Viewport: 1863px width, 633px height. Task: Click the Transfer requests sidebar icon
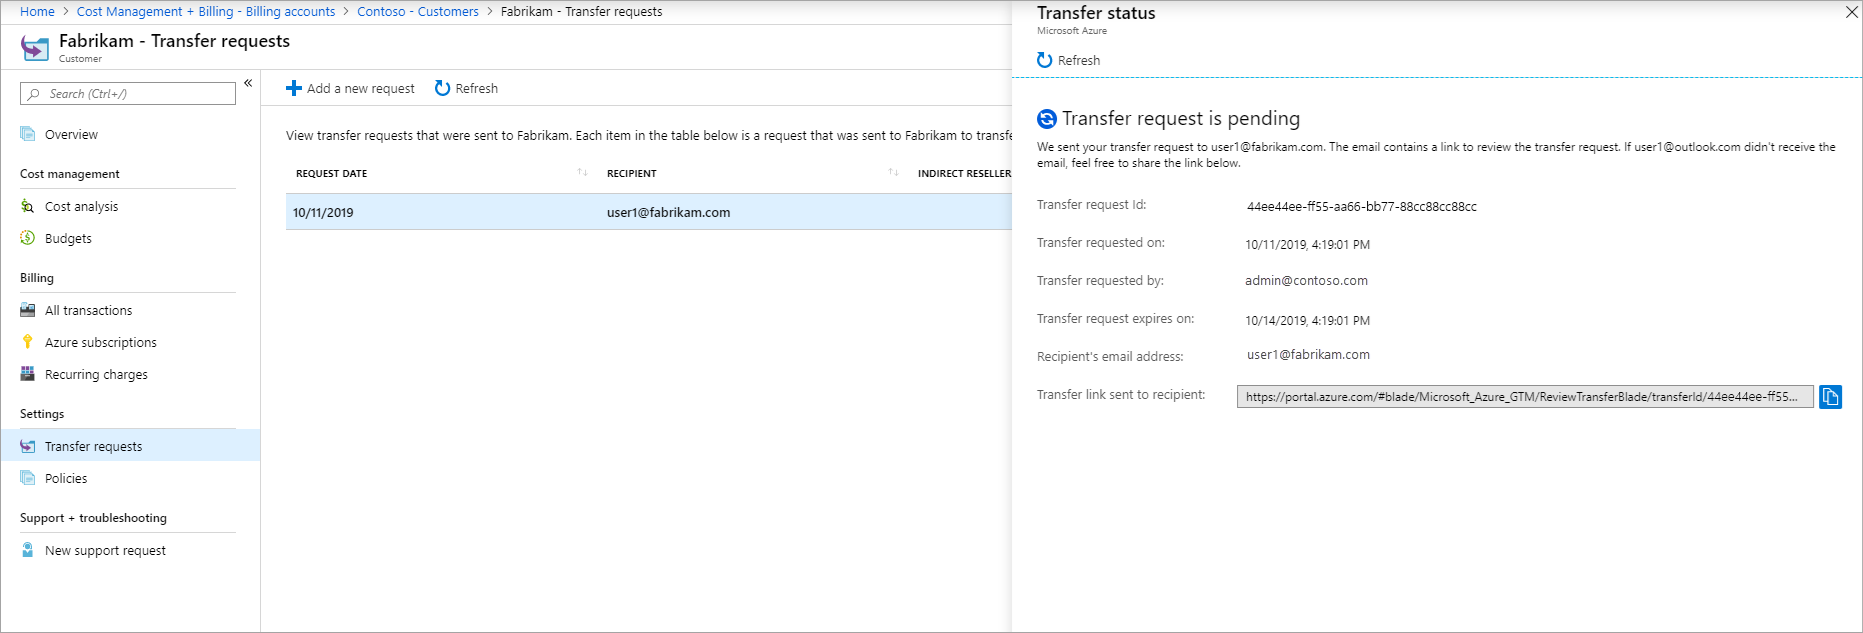(x=27, y=446)
